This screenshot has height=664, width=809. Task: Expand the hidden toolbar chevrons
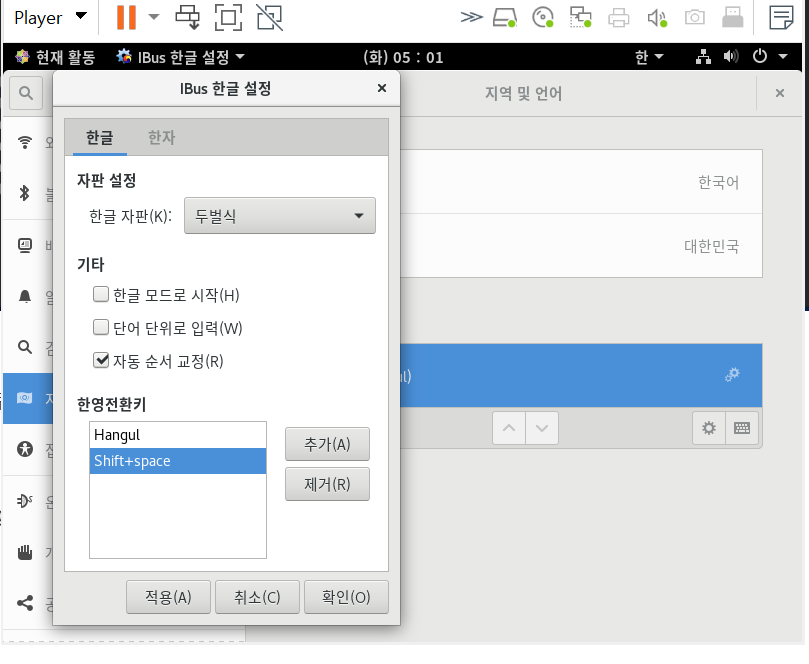coord(472,17)
